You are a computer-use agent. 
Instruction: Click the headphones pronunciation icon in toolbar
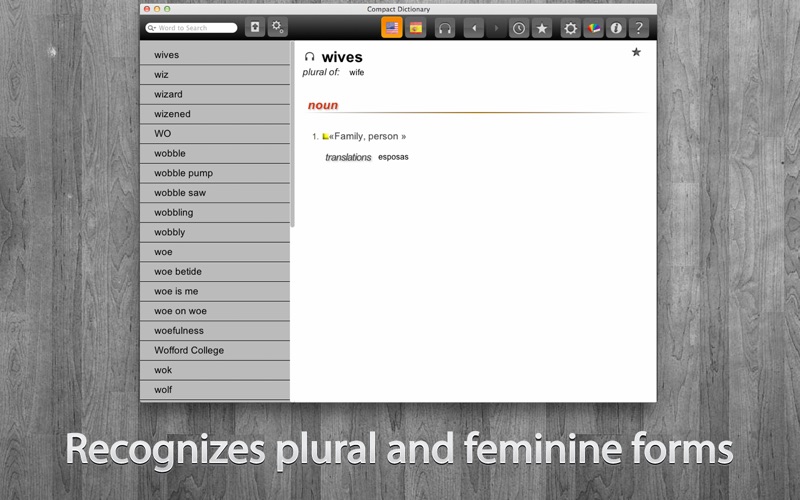[445, 28]
